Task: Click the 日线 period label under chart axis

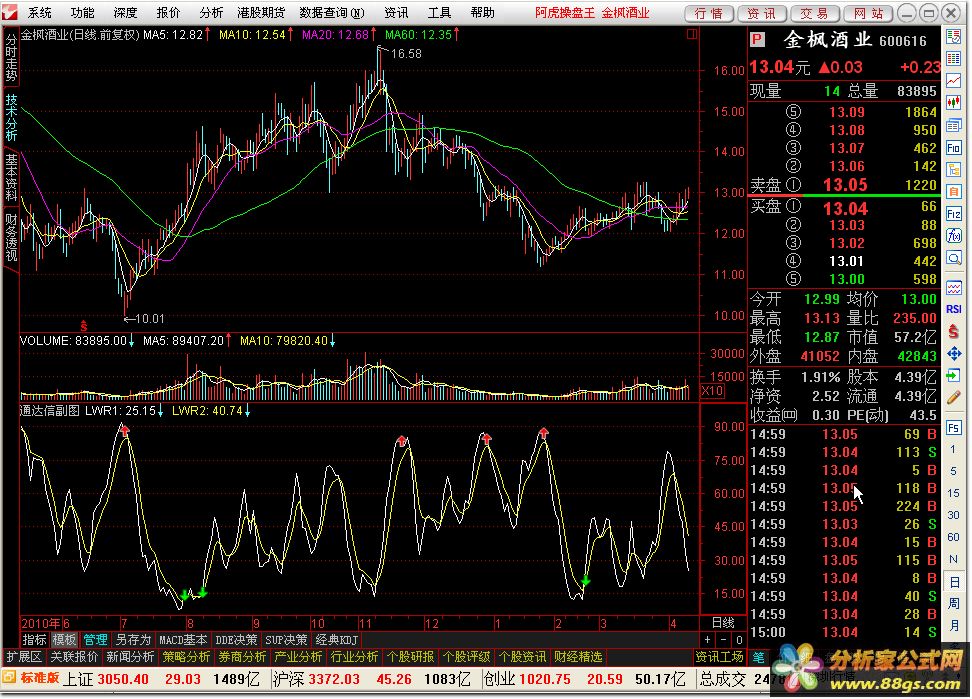Action: 723,622
